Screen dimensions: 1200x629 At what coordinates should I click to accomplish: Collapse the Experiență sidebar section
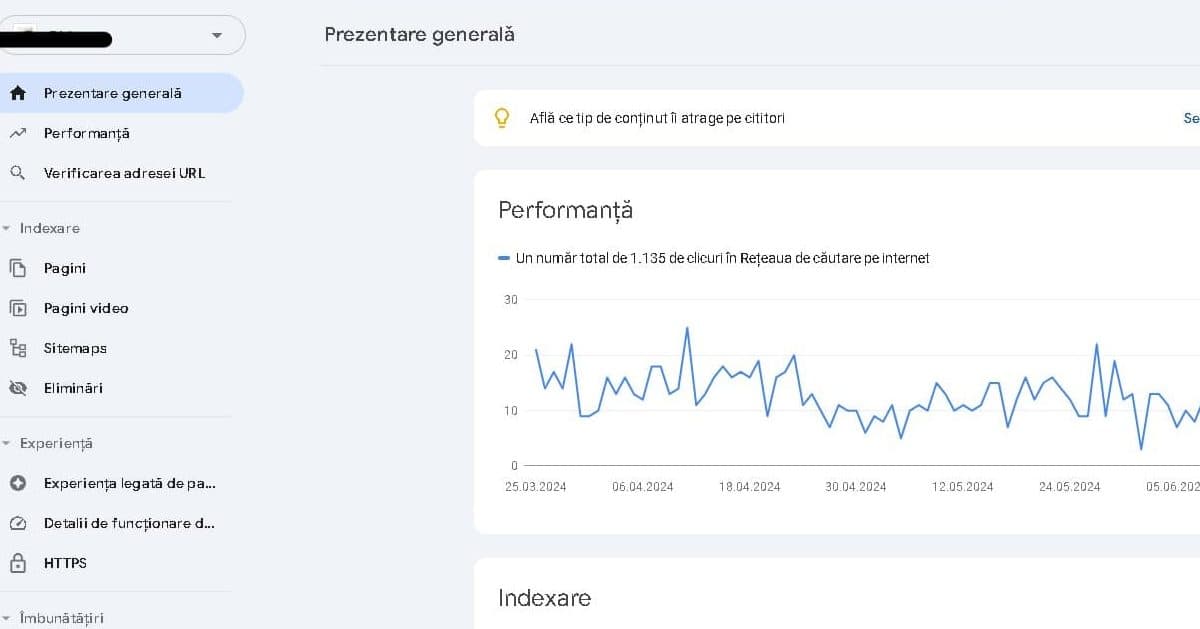pos(7,443)
